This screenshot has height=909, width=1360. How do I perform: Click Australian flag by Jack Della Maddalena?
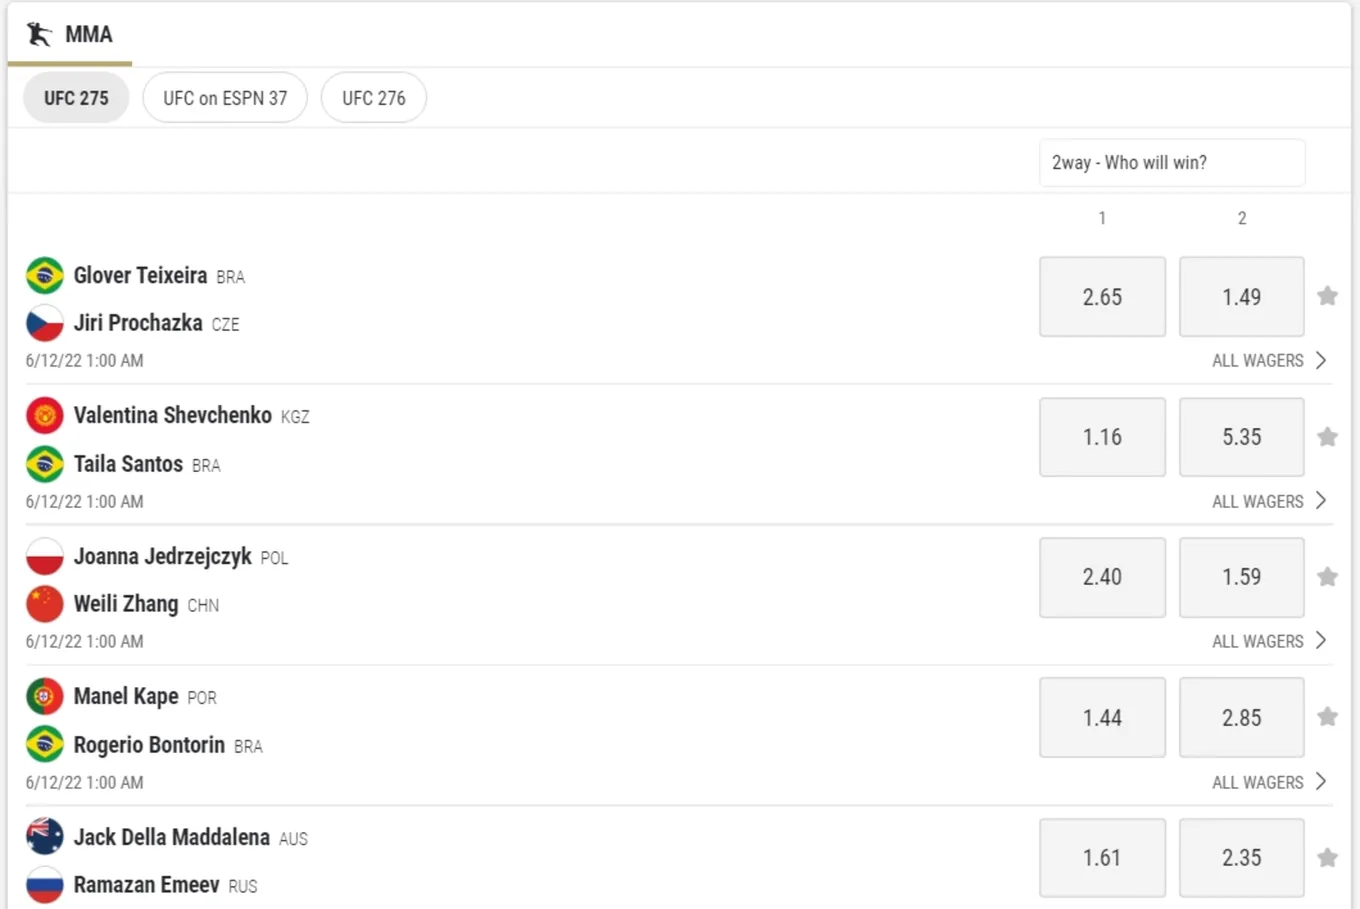click(45, 836)
